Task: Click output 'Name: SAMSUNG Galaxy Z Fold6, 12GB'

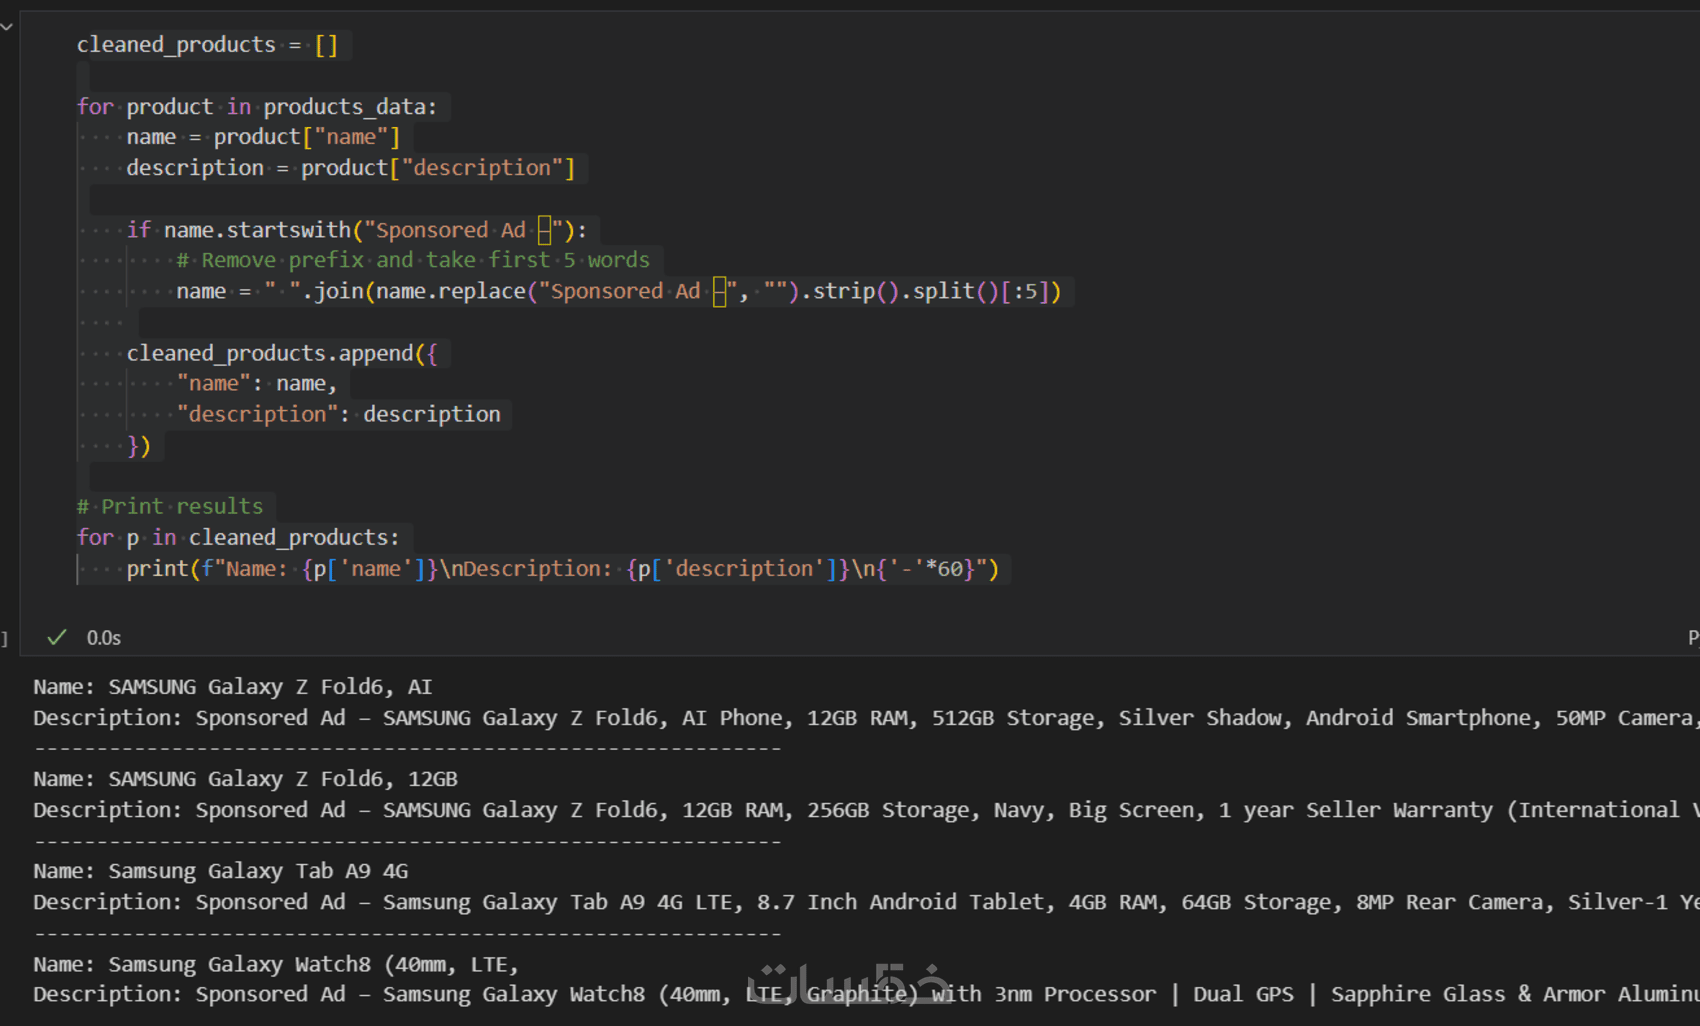Action: pyautogui.click(x=246, y=779)
